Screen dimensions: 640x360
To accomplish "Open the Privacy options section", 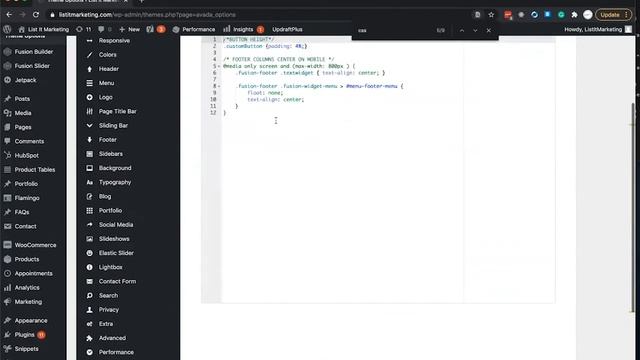I will (109, 309).
